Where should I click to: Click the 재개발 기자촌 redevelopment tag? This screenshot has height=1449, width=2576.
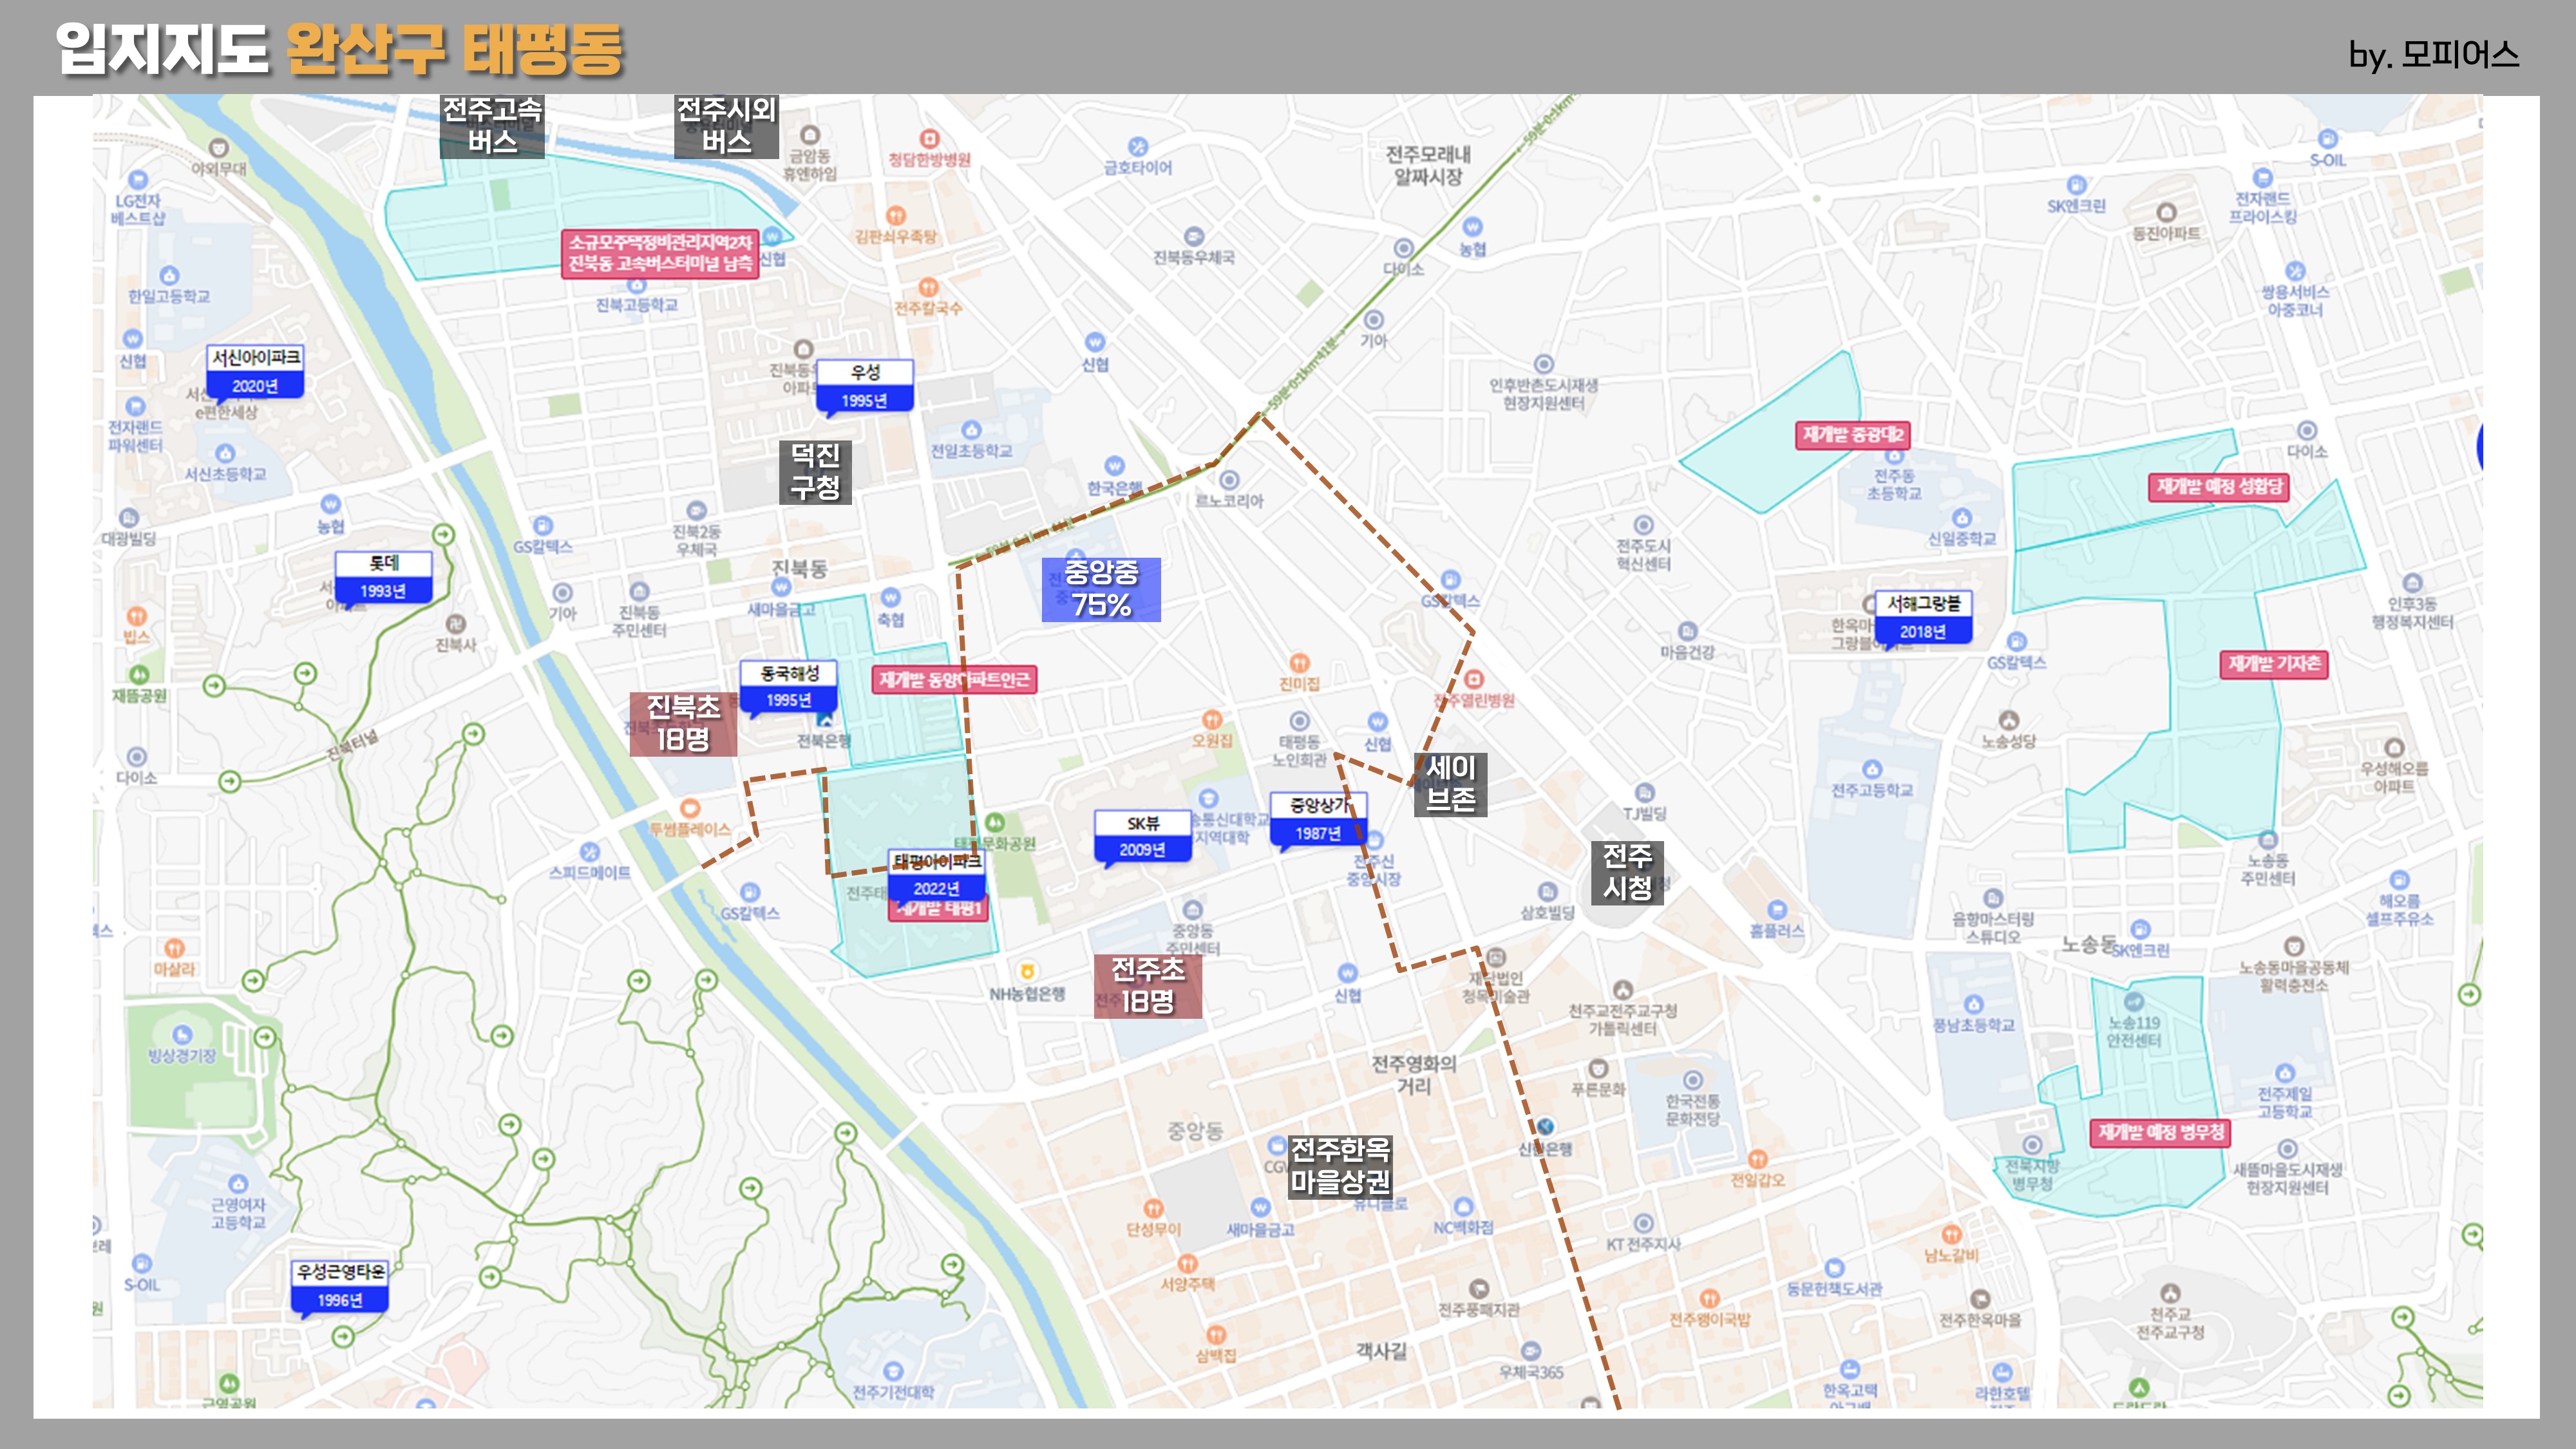pos(2274,664)
